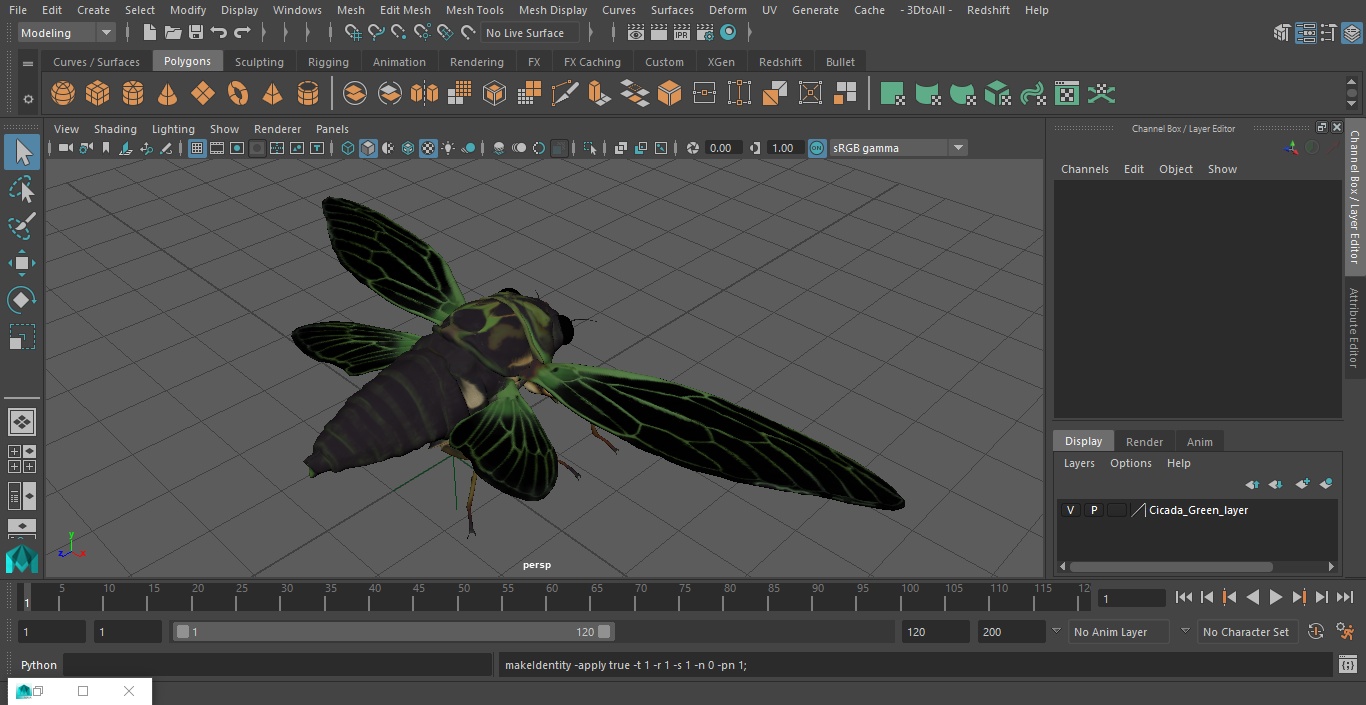Viewport: 1366px width, 705px height.
Task: Click the Open Scene folder icon
Action: [x=173, y=33]
